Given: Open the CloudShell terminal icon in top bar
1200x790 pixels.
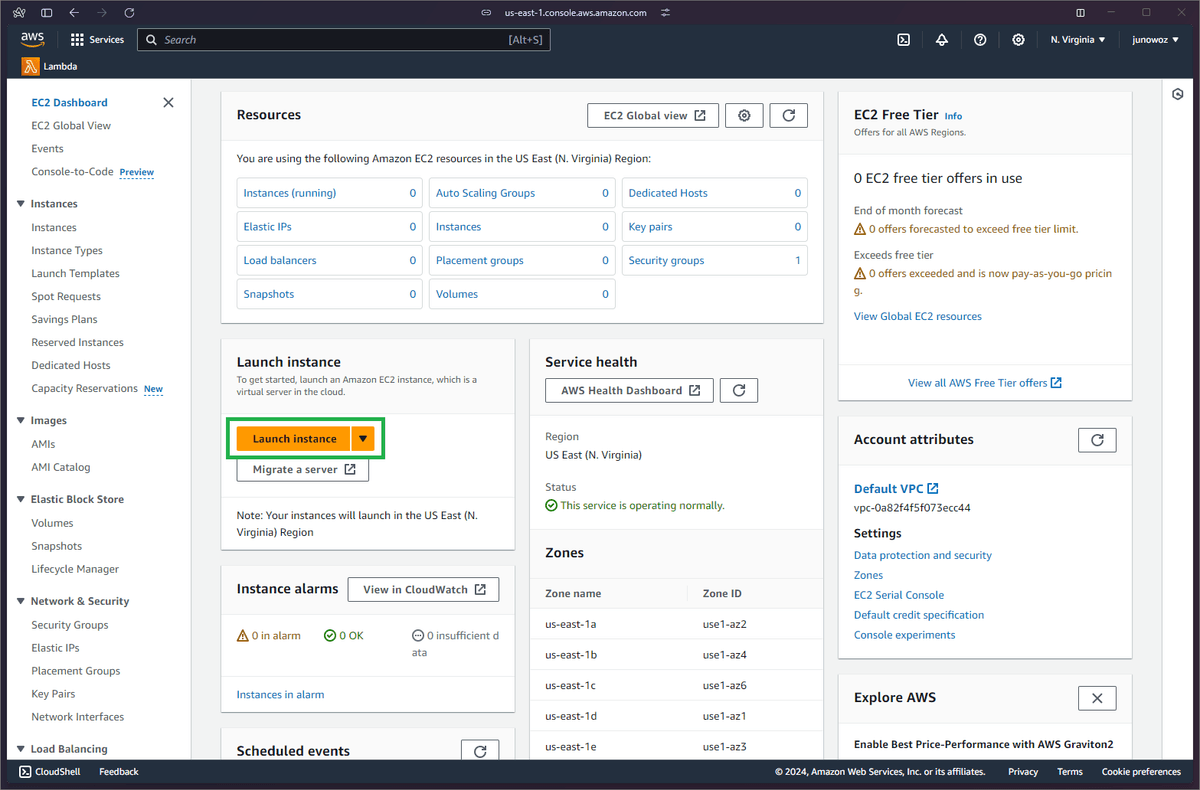Looking at the screenshot, I should click(x=903, y=39).
